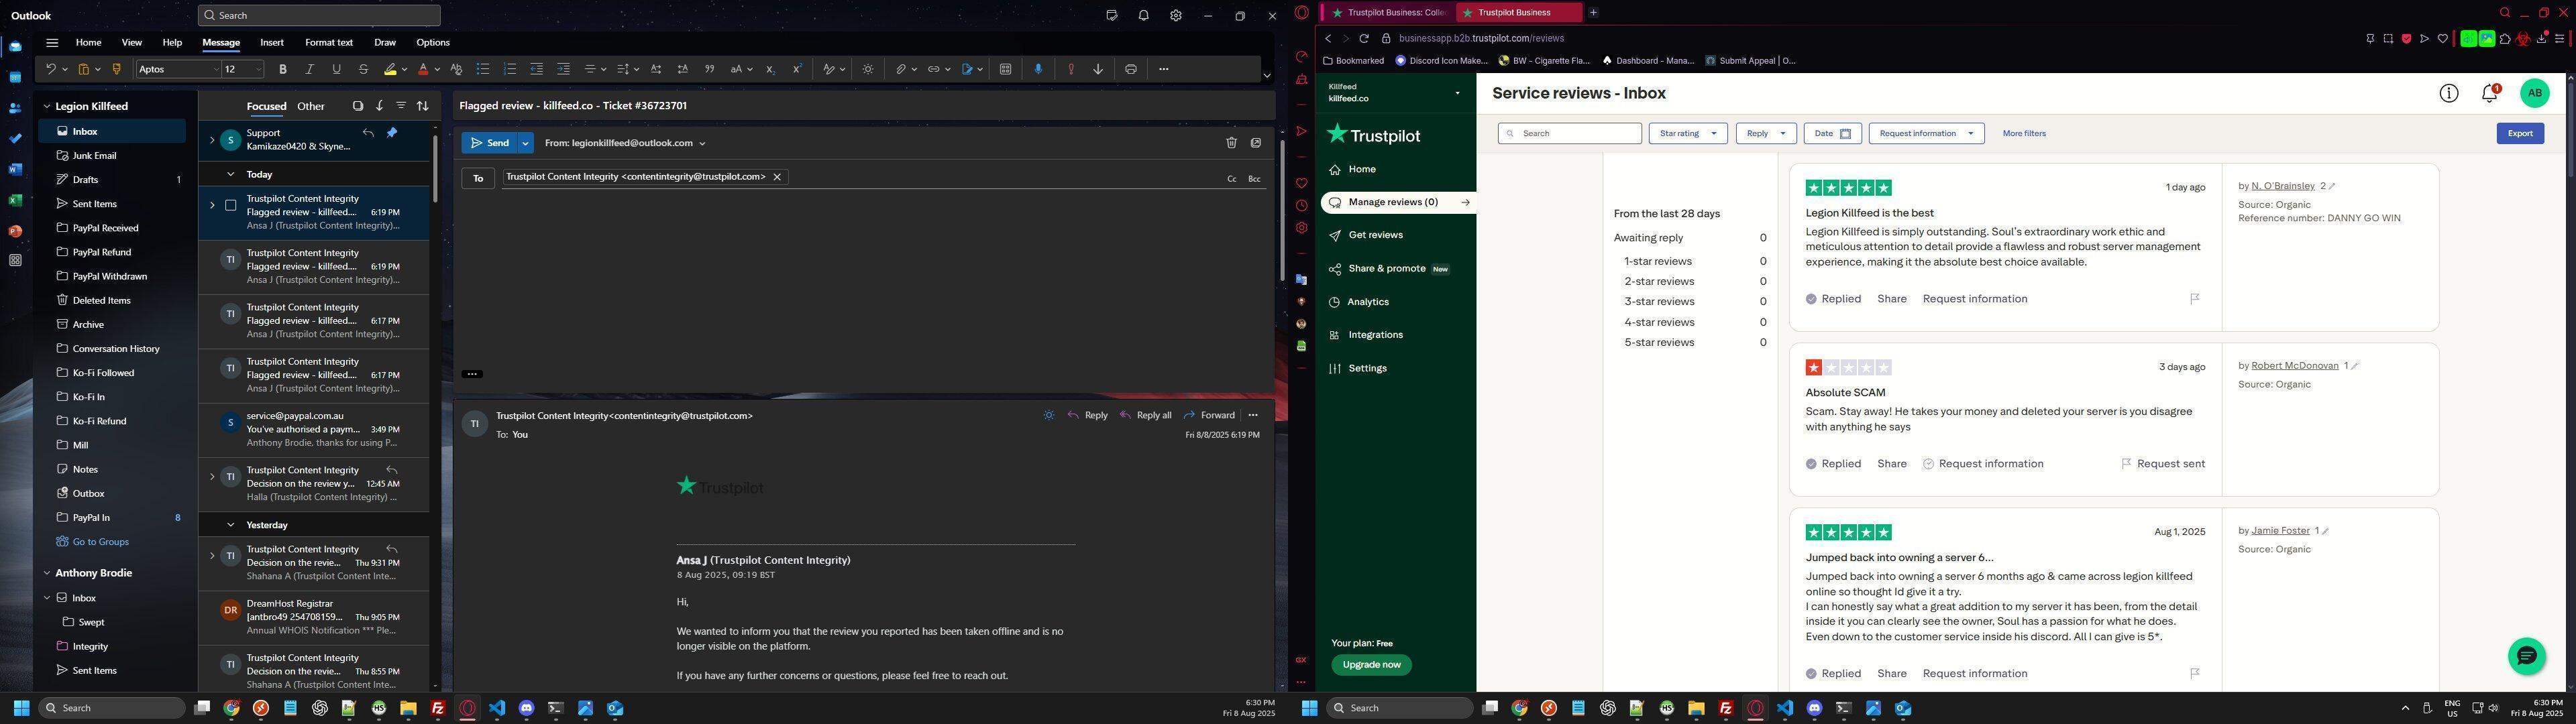Apply strikethrough formatting in Outlook
2576x724 pixels.
(363, 69)
